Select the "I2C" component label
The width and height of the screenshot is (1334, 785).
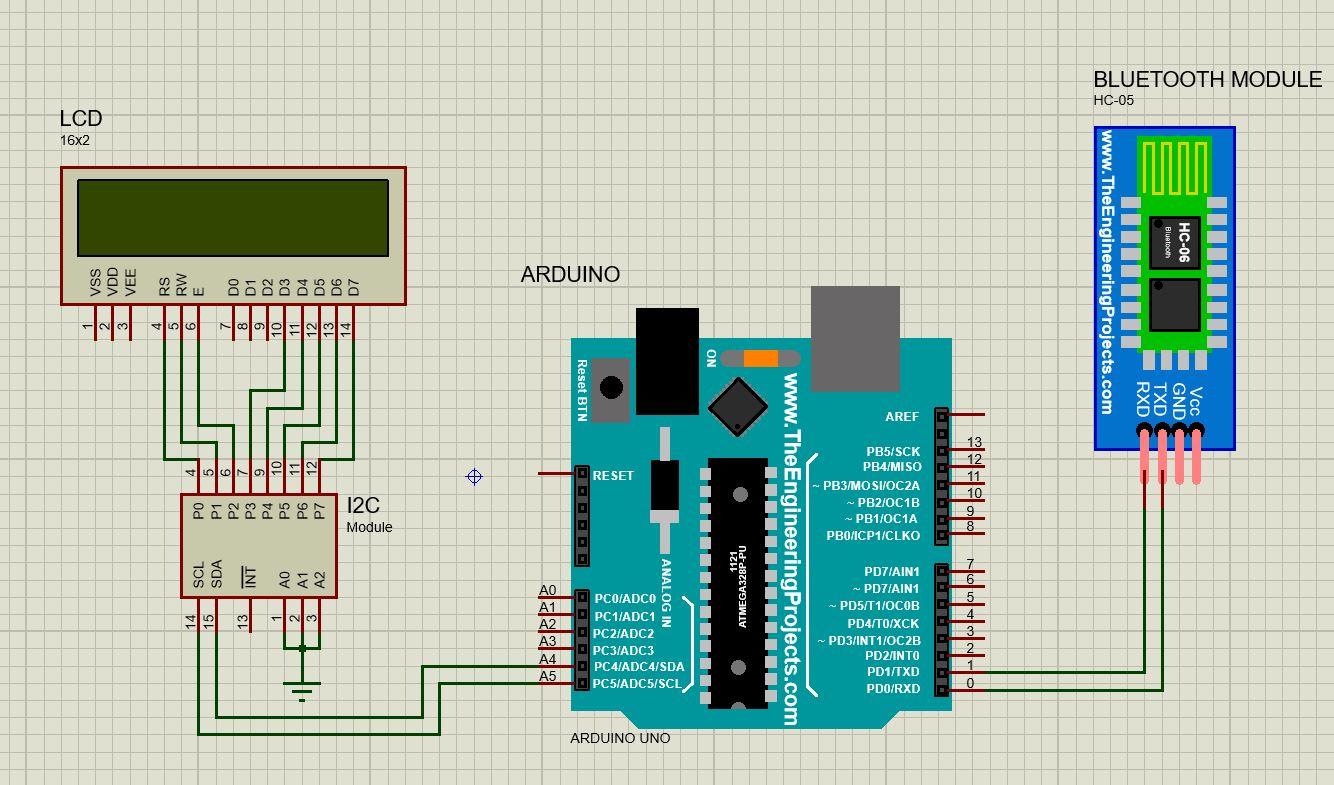pyautogui.click(x=364, y=506)
